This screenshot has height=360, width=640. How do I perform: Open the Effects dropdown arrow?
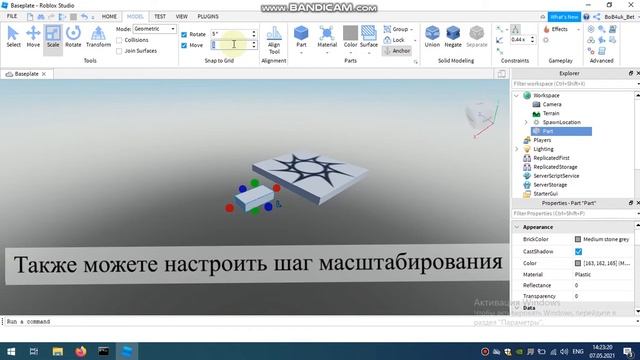[x=578, y=29]
